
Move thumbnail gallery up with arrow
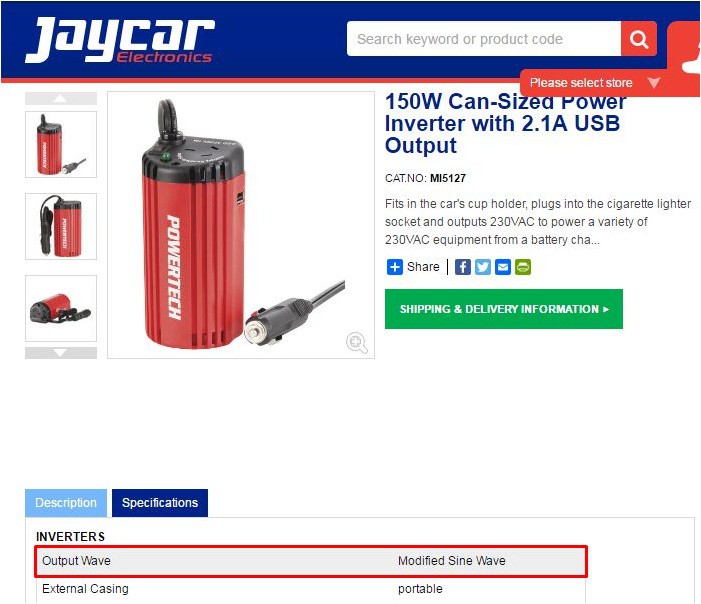click(61, 98)
